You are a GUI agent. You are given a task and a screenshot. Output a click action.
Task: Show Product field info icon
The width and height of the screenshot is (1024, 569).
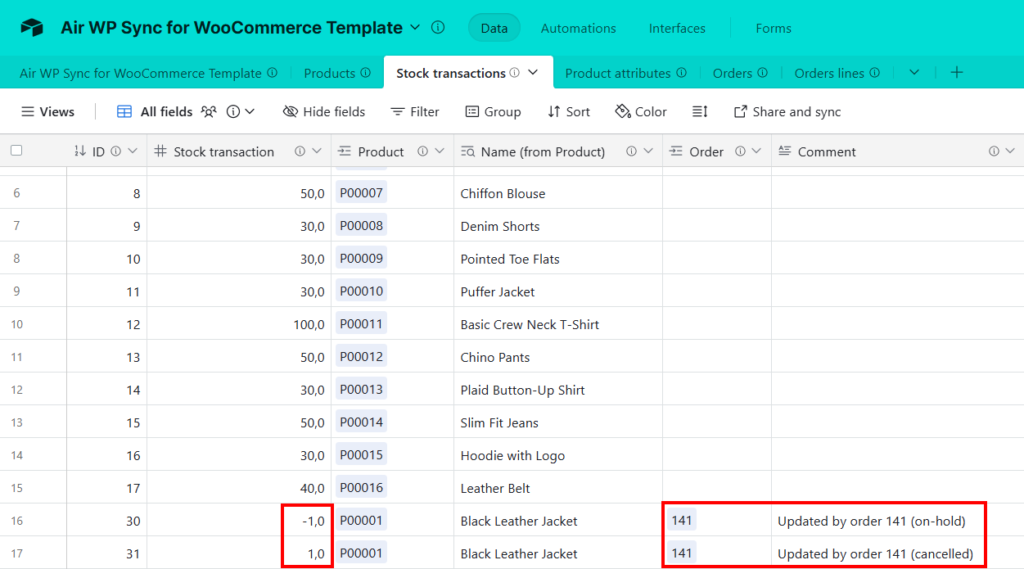click(x=423, y=151)
